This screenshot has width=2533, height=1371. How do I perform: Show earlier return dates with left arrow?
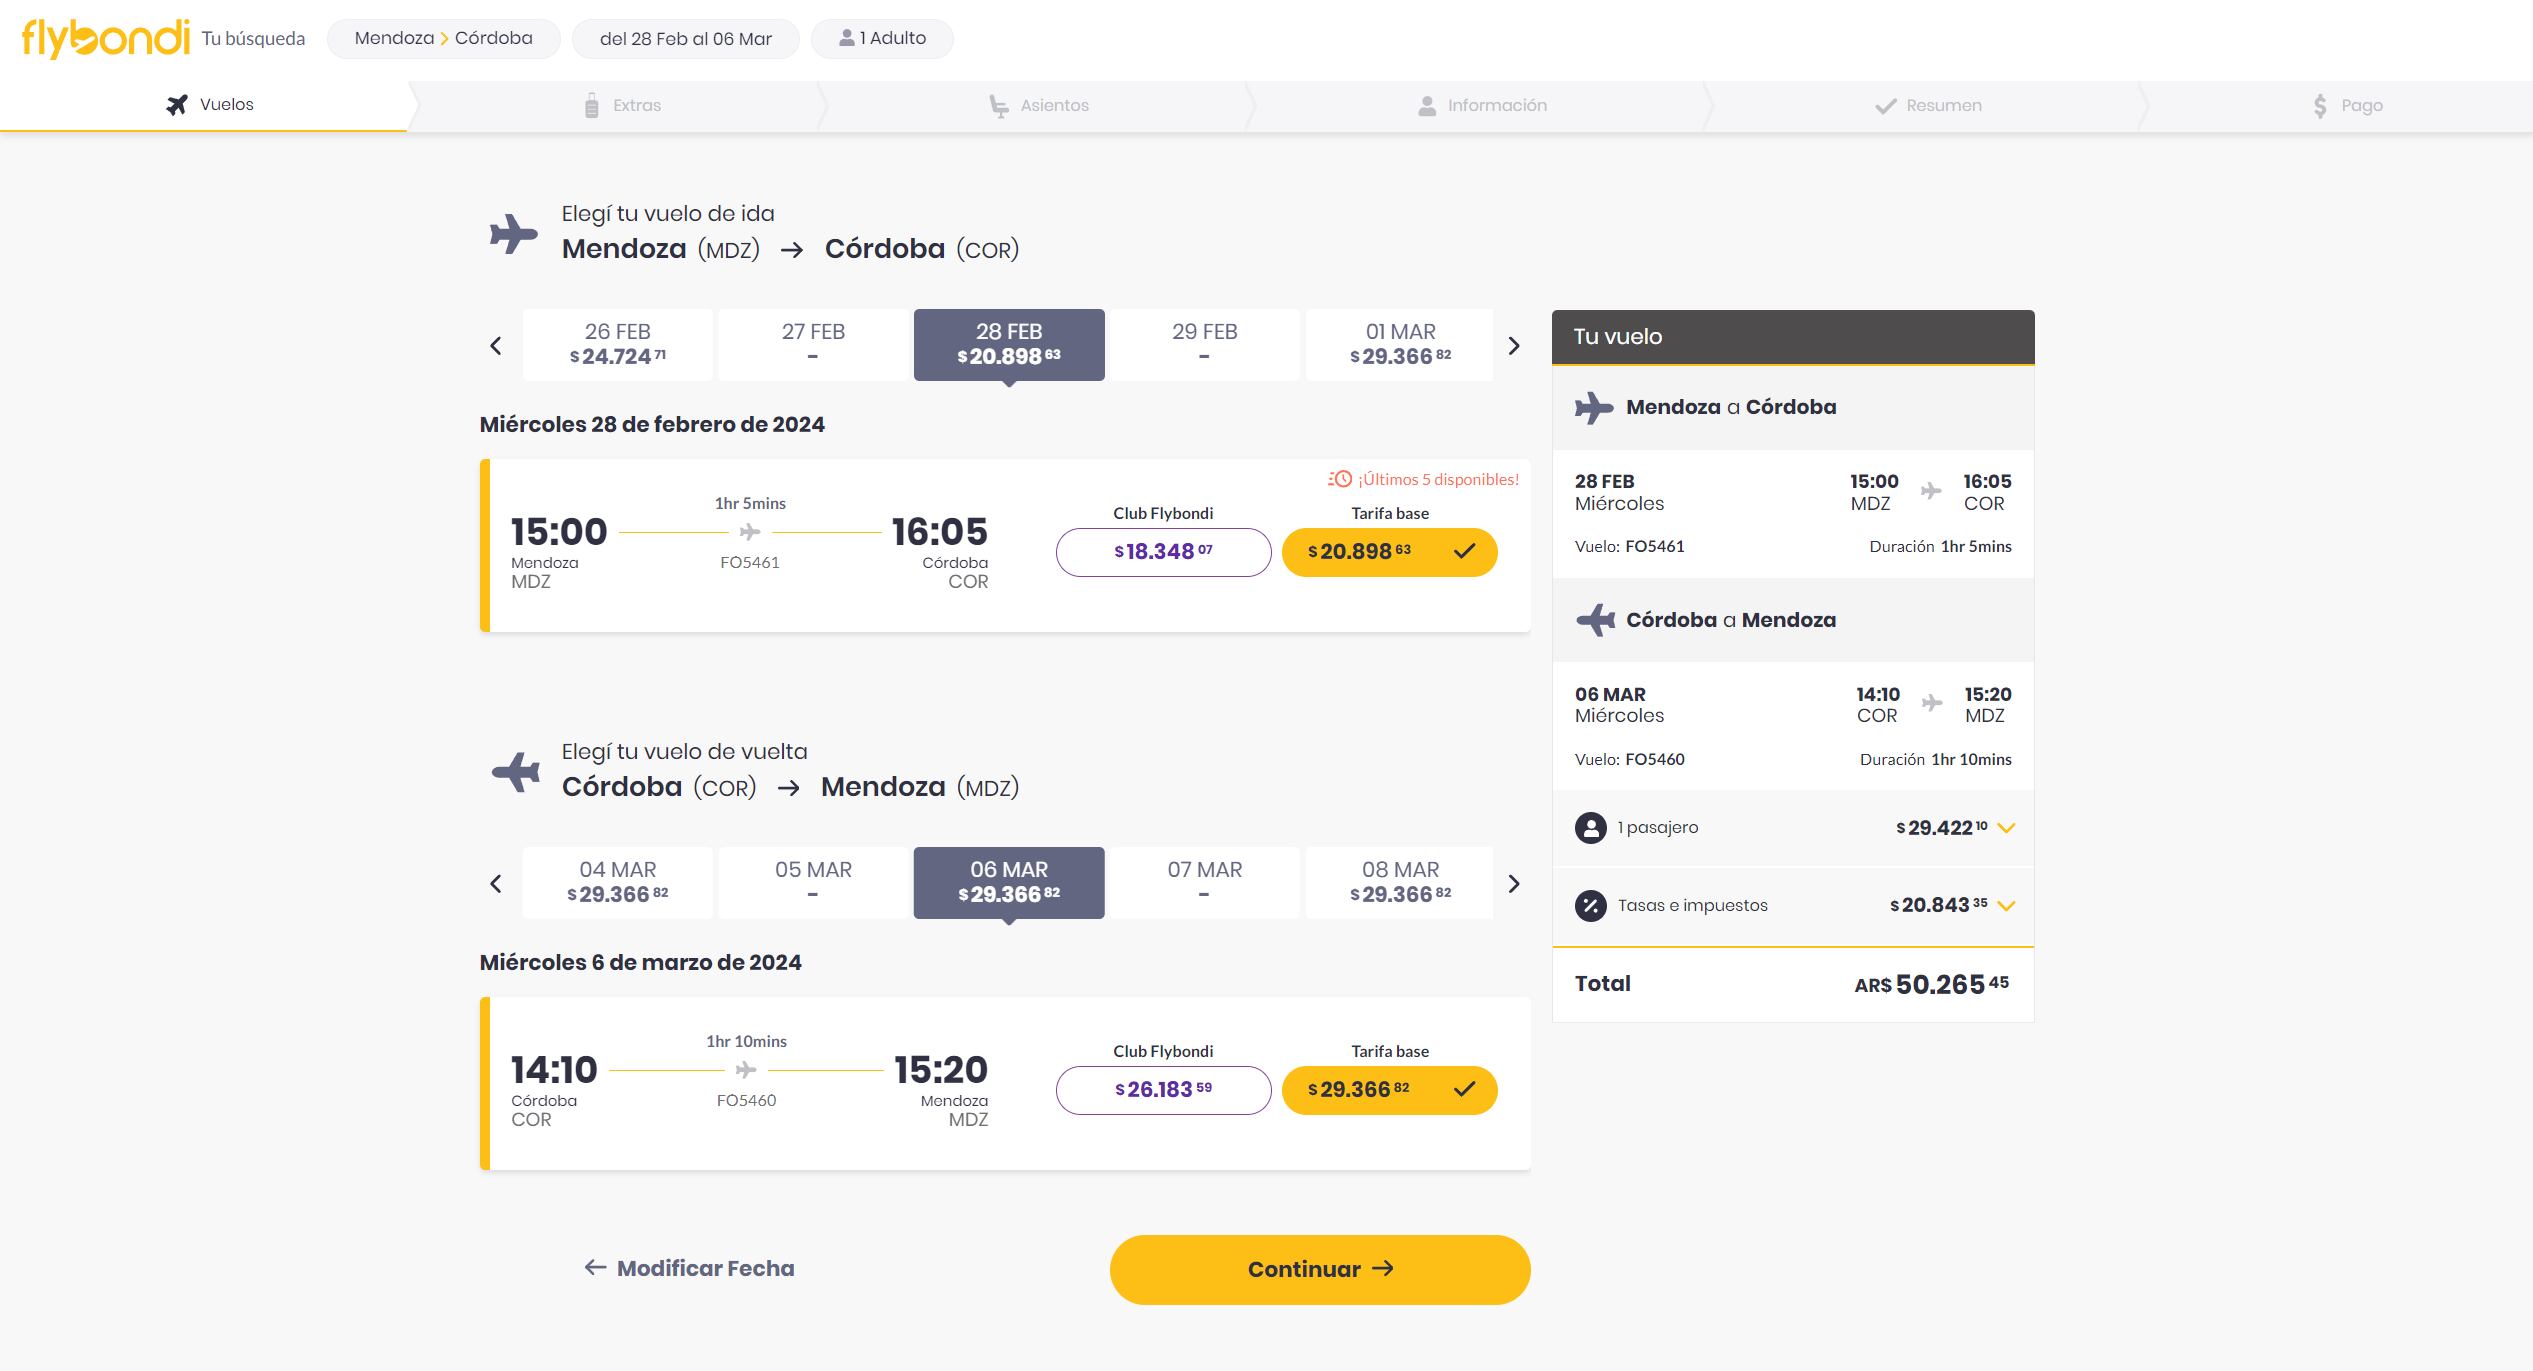[x=496, y=884]
